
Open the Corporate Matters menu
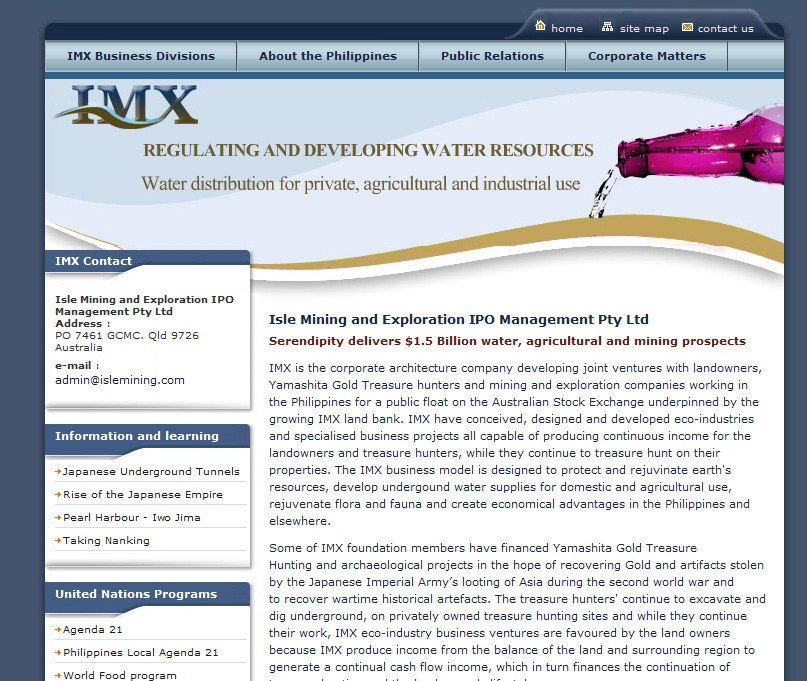point(646,56)
